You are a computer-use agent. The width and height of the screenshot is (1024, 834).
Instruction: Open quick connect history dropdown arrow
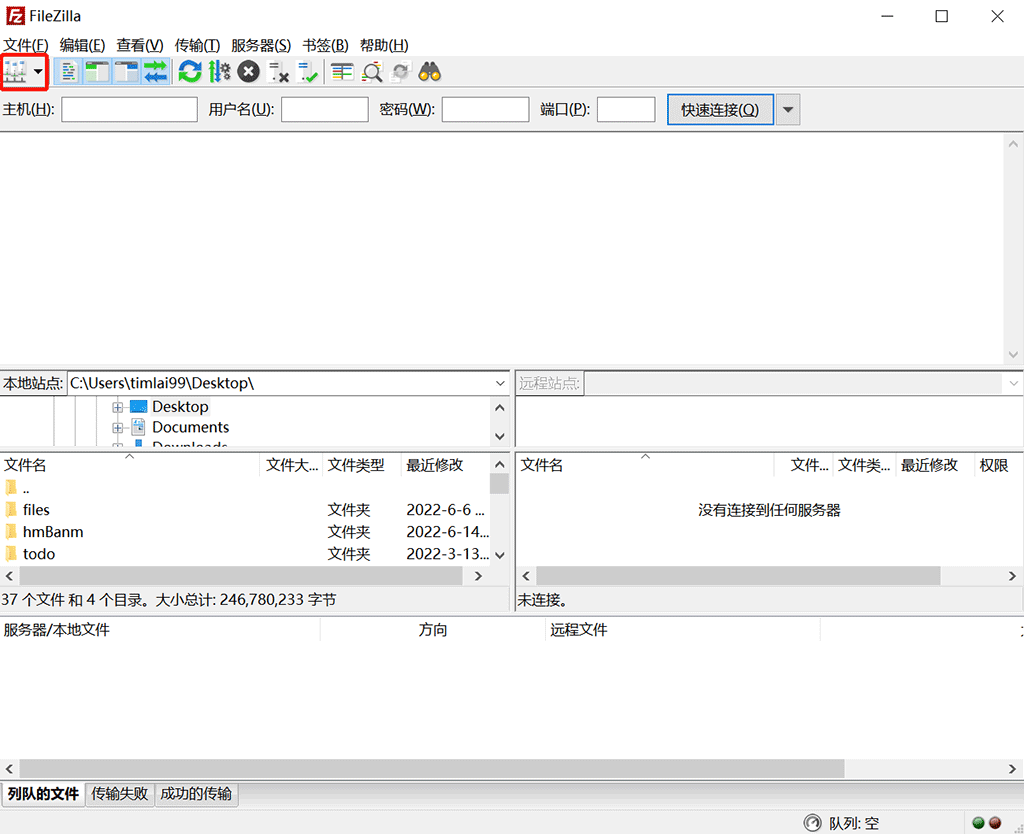pyautogui.click(x=788, y=110)
